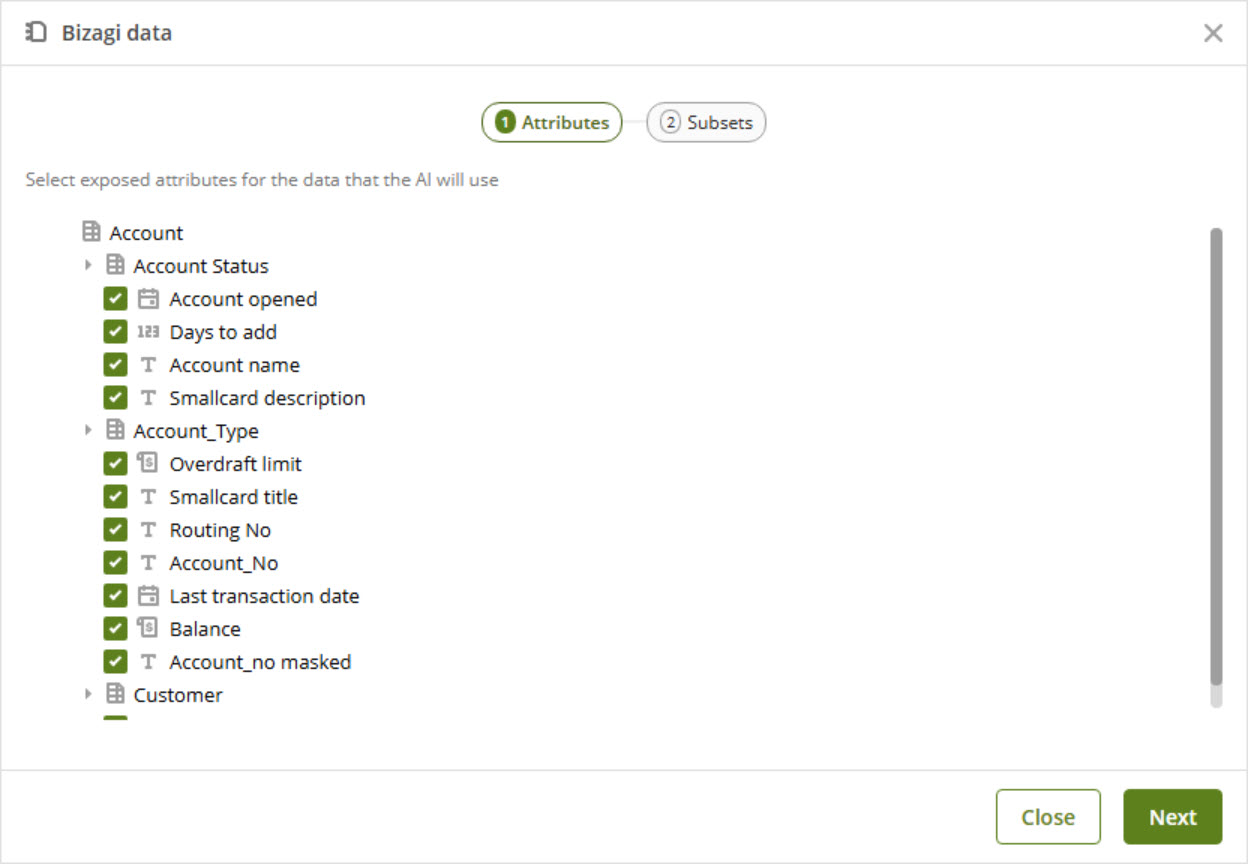Click the calendar icon beside Last transaction date

[148, 596]
